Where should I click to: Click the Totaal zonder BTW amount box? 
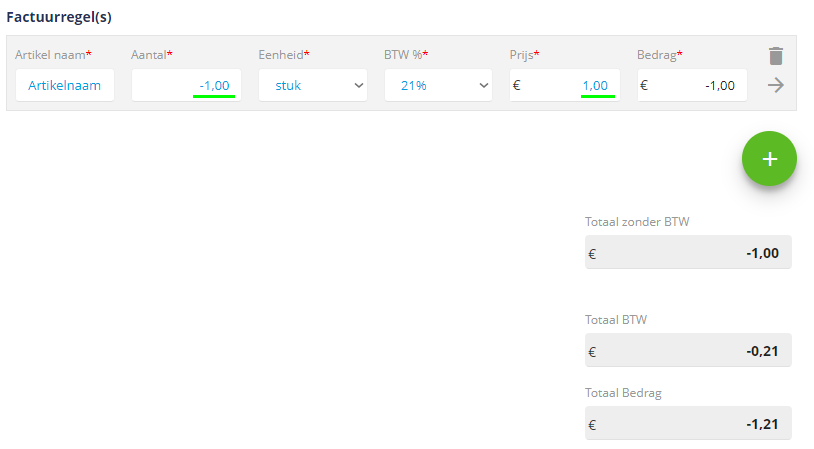(x=688, y=252)
